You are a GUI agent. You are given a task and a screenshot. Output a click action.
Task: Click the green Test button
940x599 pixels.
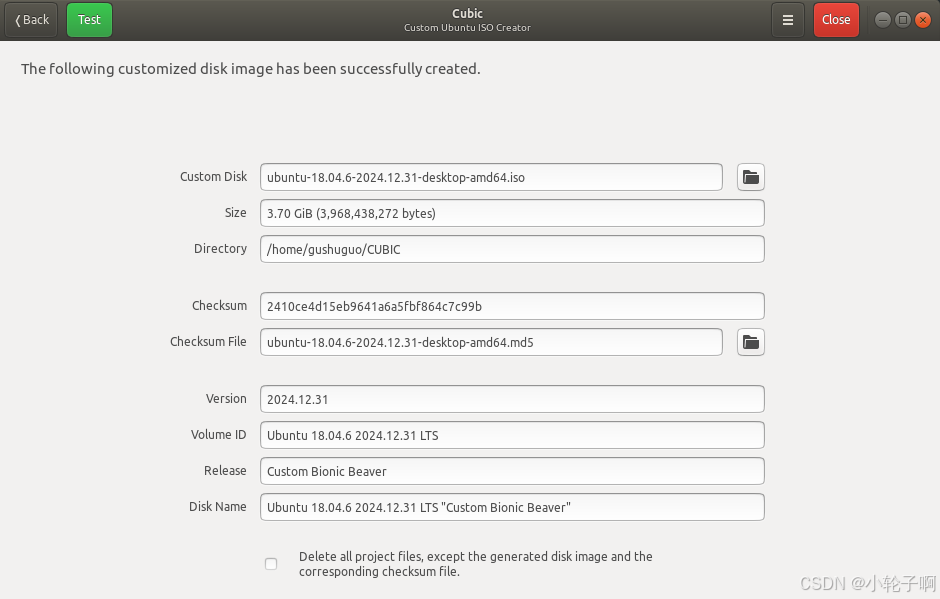click(89, 20)
